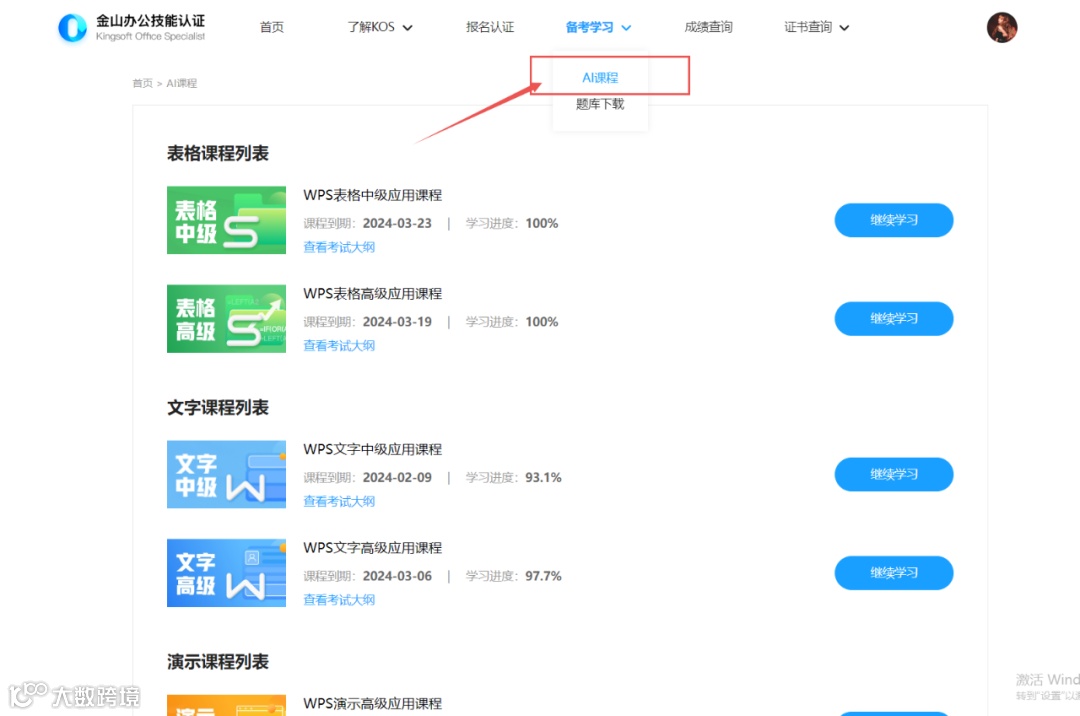1080x716 pixels.
Task: Click AI课程 in the breadcrumb
Action: (x=182, y=83)
